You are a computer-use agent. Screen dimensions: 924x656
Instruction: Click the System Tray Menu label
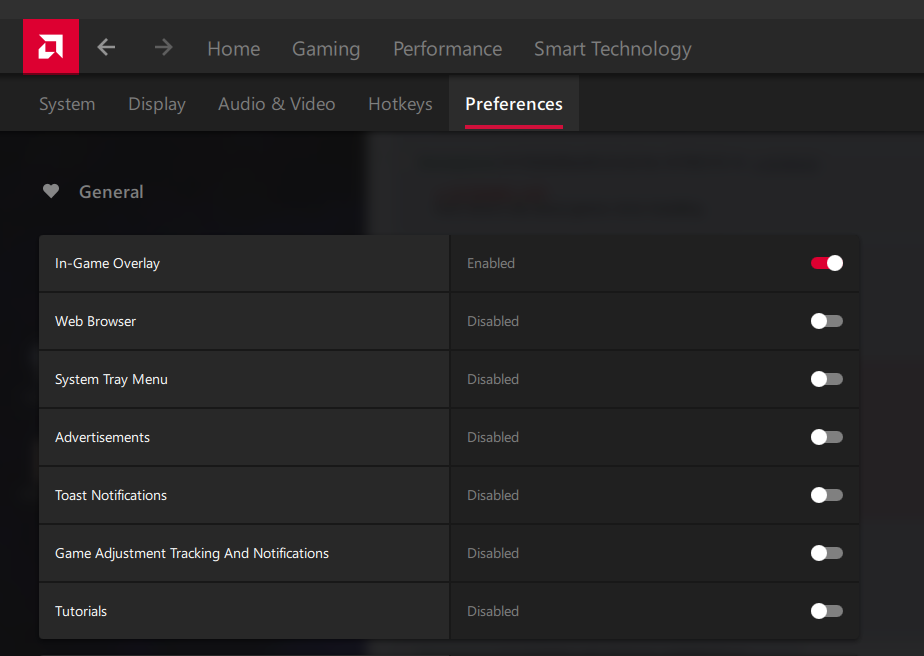click(111, 380)
